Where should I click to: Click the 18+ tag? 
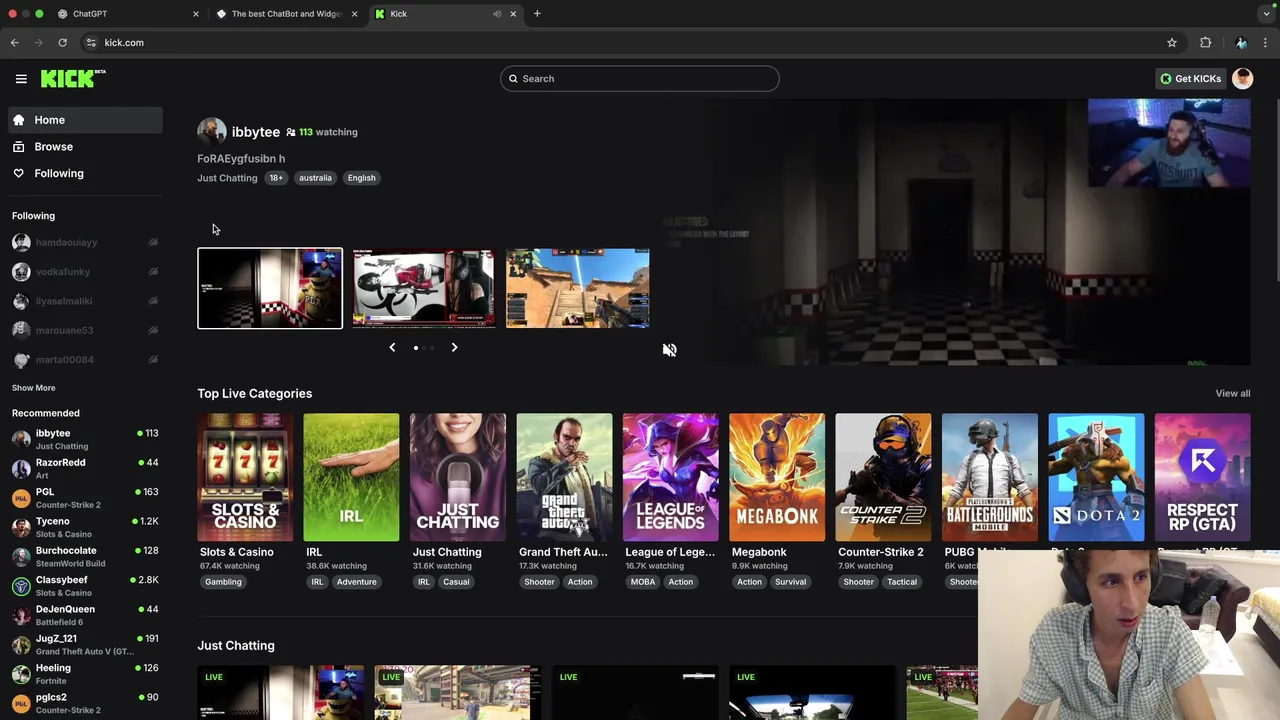click(276, 178)
